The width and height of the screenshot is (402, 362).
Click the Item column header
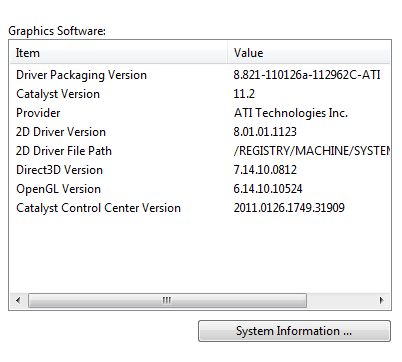pos(119,53)
